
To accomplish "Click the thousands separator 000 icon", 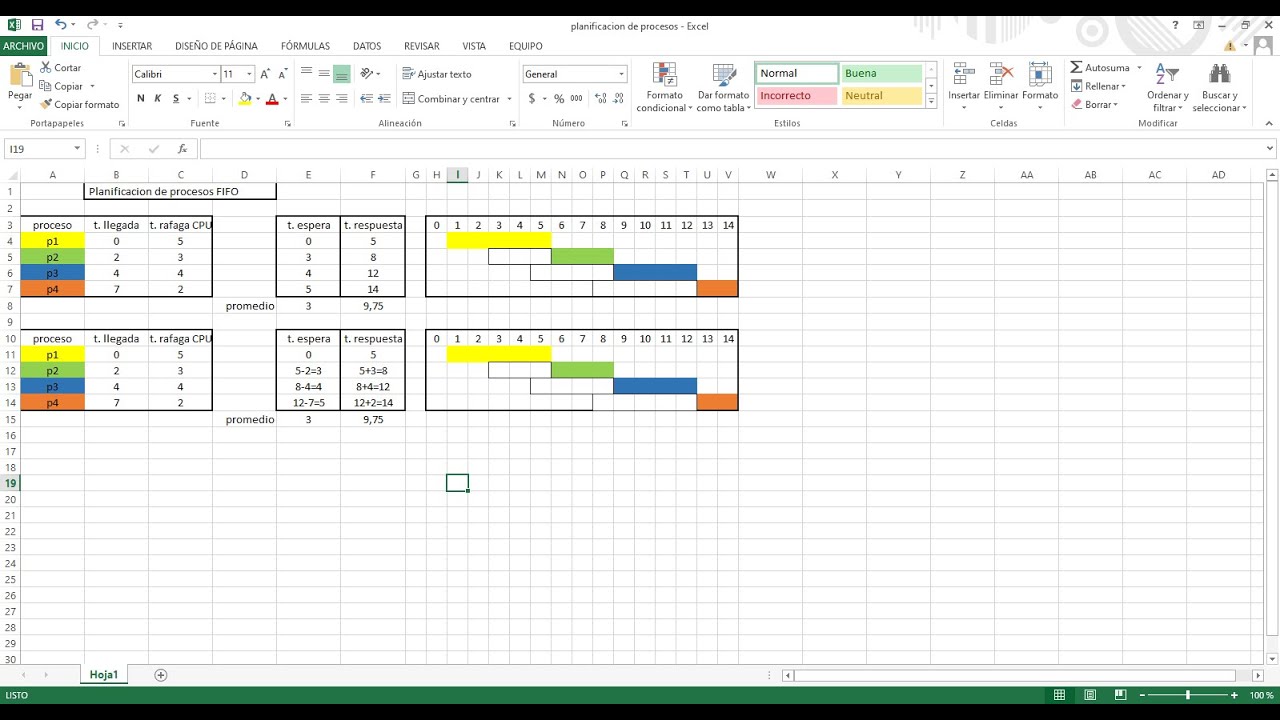I will pos(577,98).
